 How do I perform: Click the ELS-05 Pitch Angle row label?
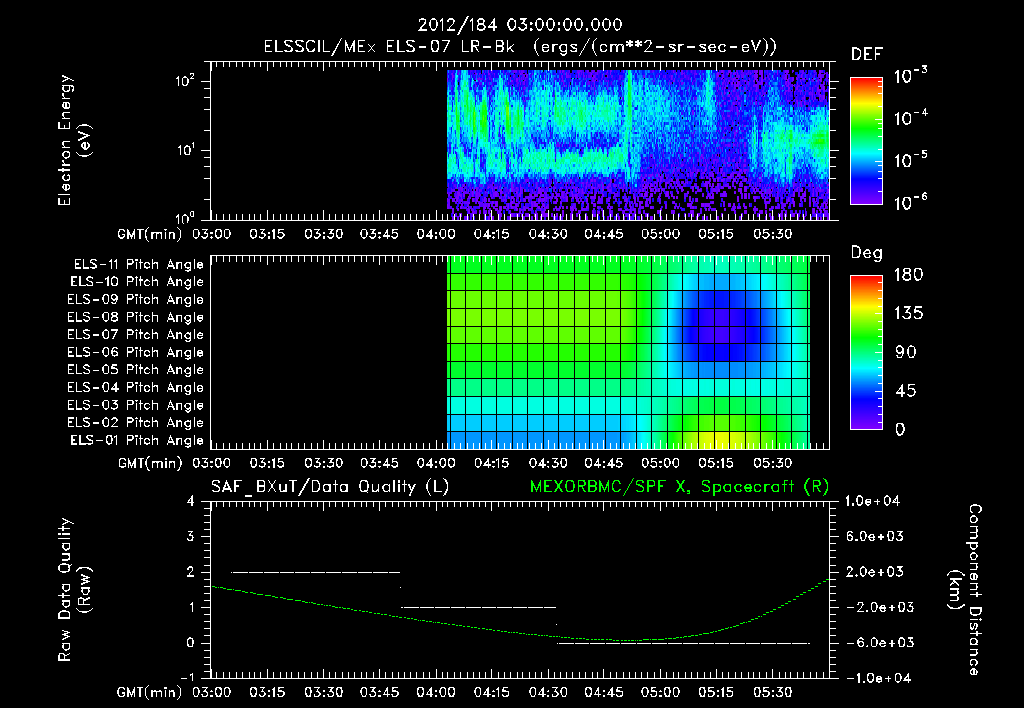[x=135, y=370]
